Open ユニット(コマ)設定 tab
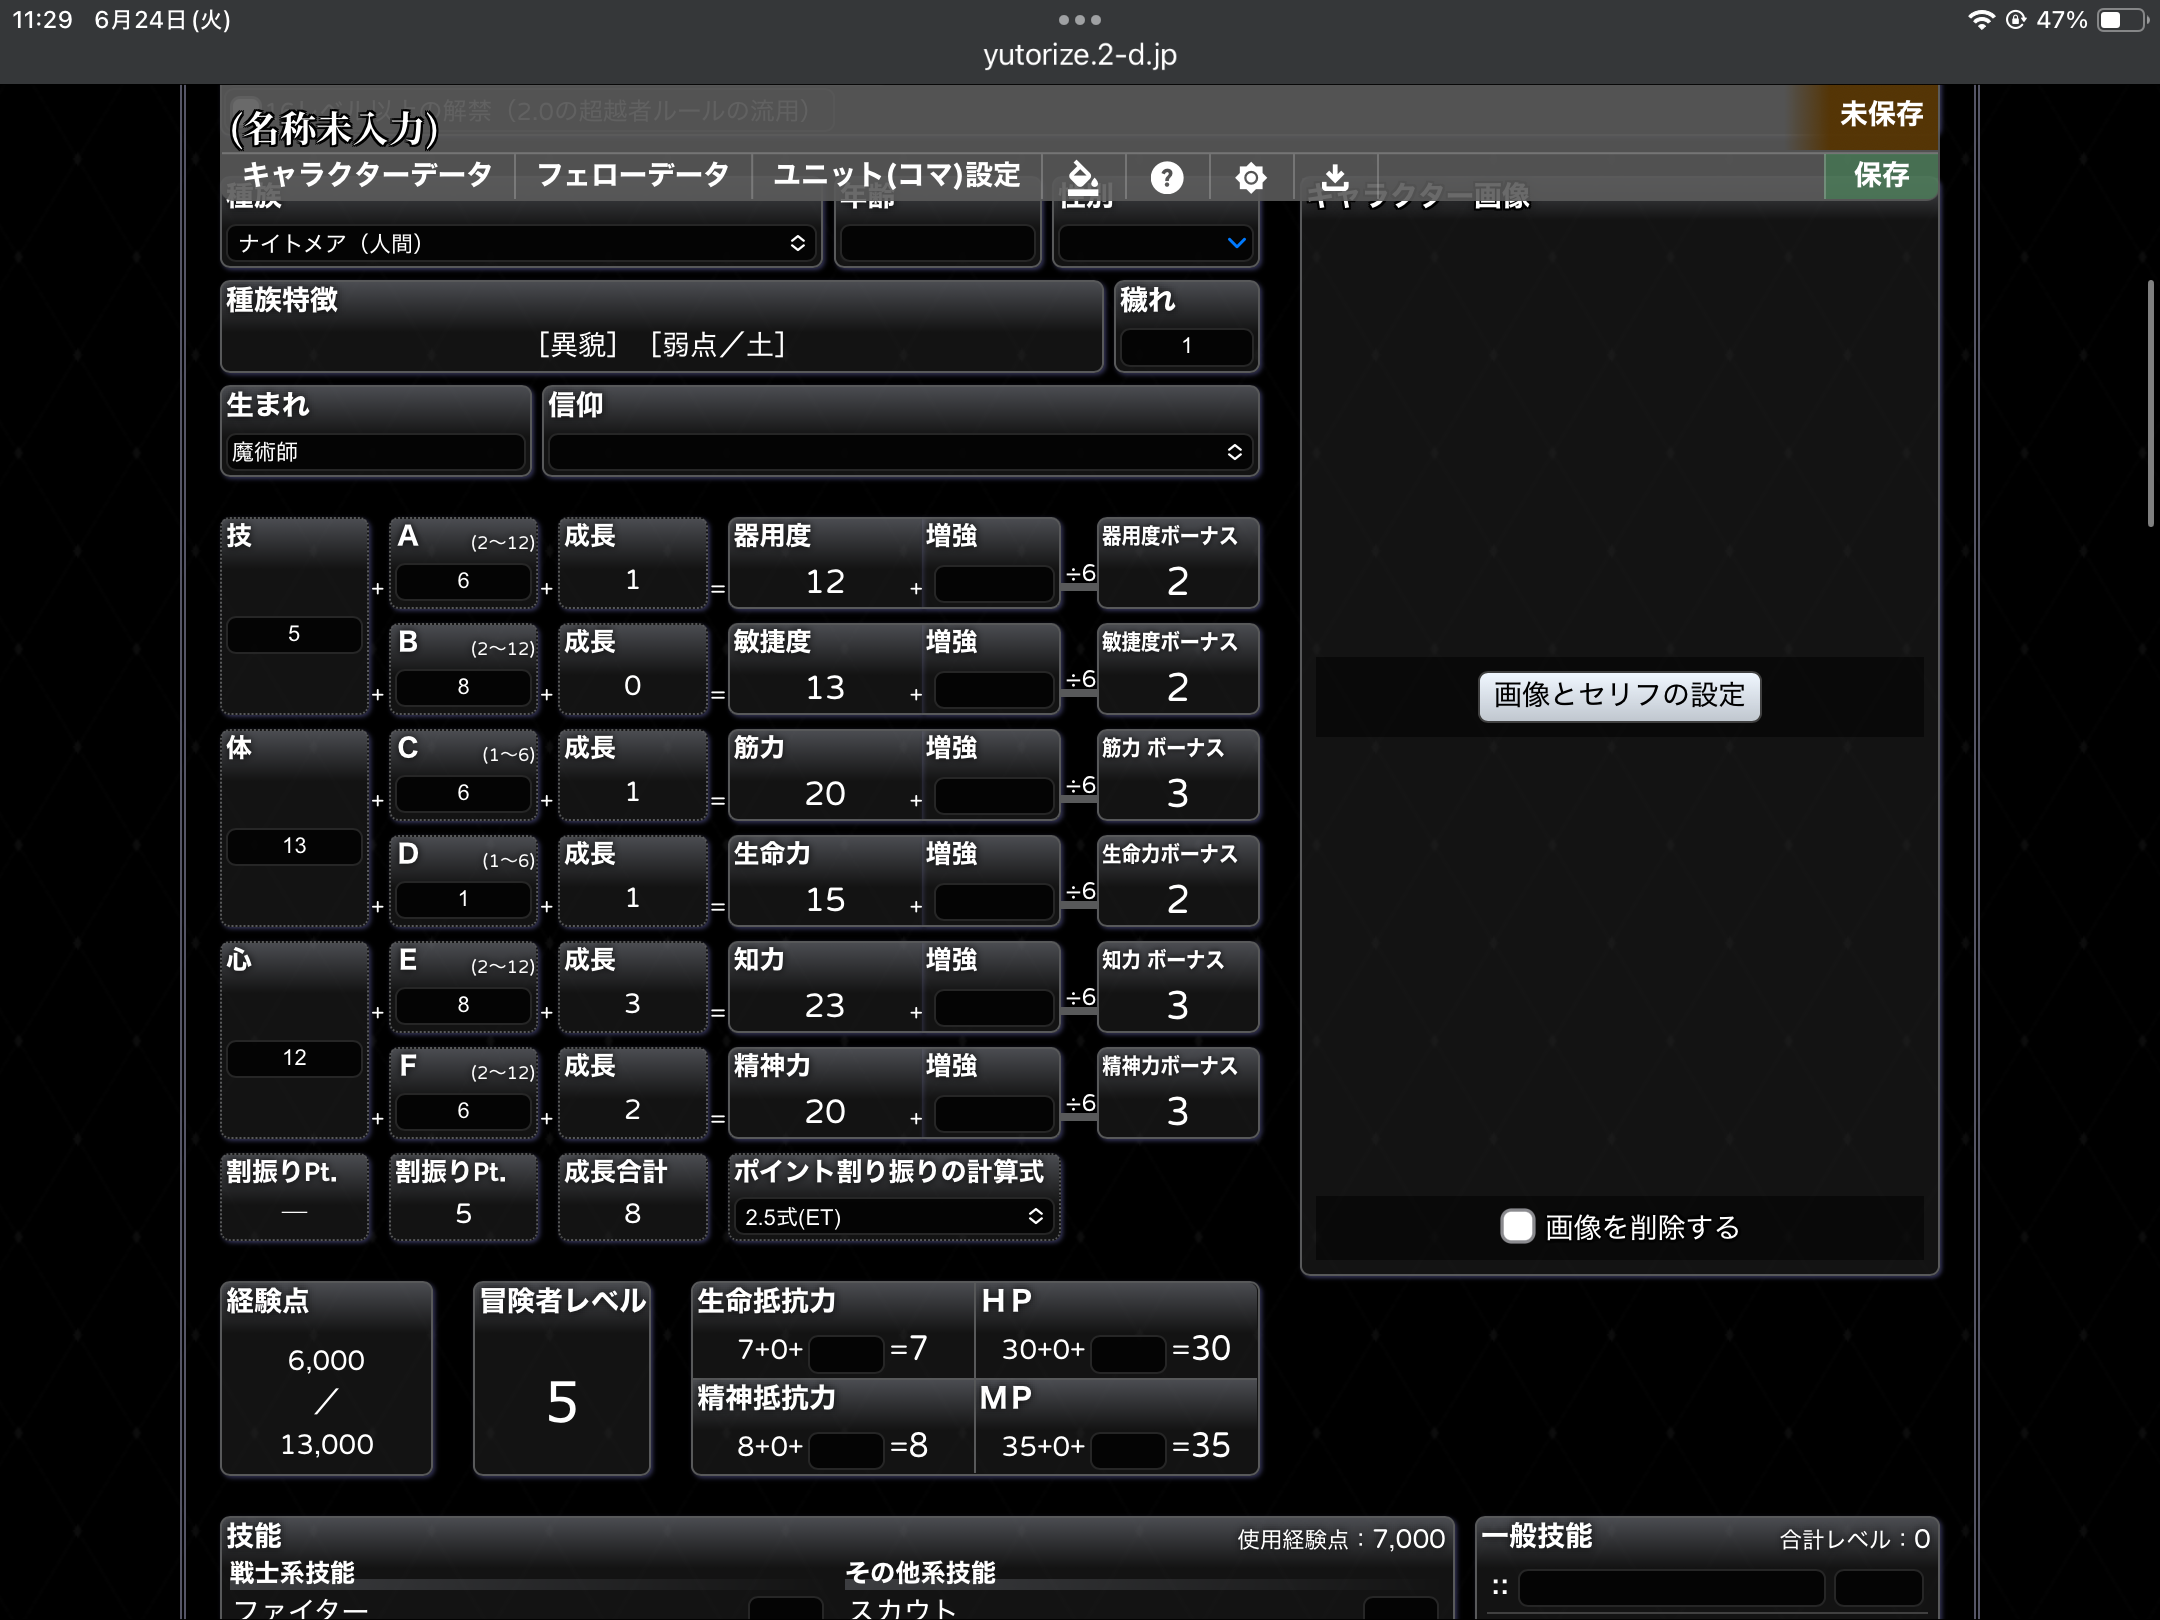This screenshot has width=2160, height=1620. point(896,175)
